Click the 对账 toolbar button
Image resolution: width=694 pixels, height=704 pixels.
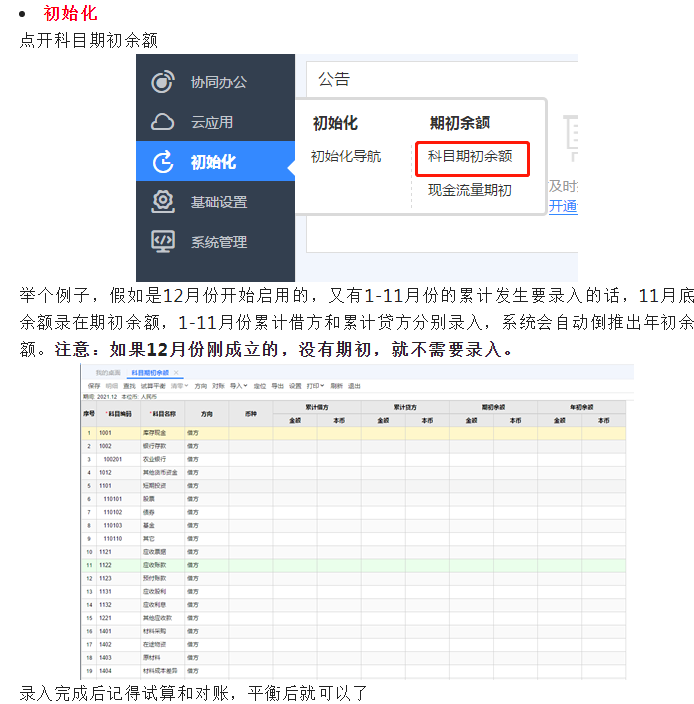coord(218,386)
